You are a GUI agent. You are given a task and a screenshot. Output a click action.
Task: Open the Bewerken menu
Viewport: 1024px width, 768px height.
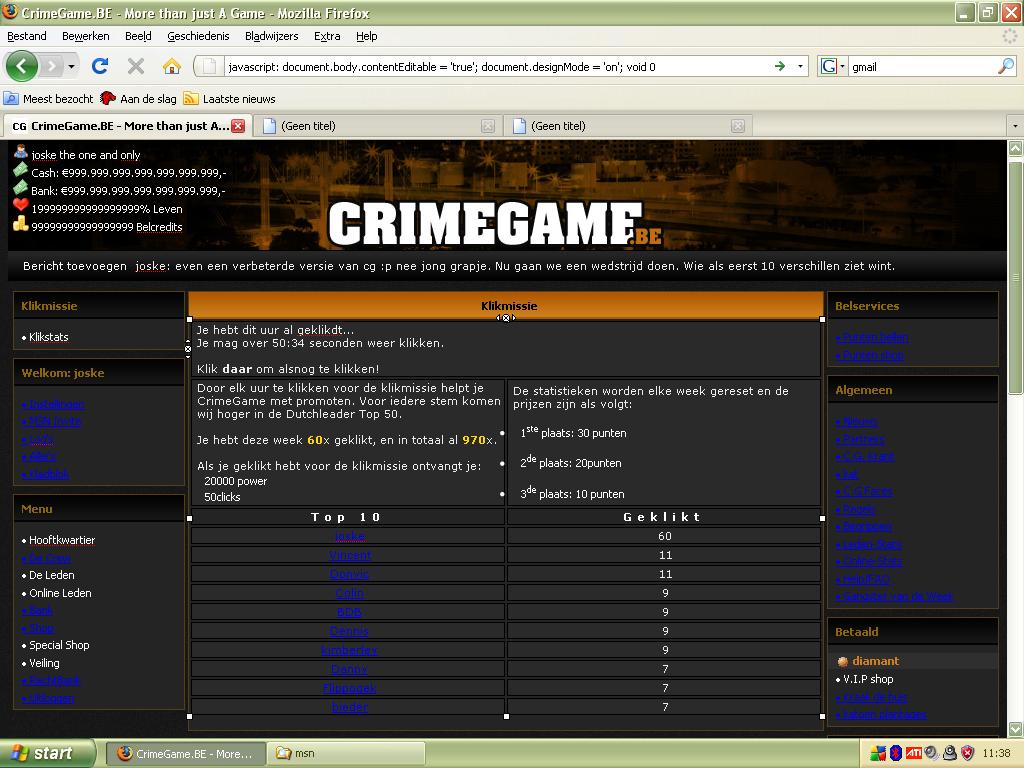86,36
